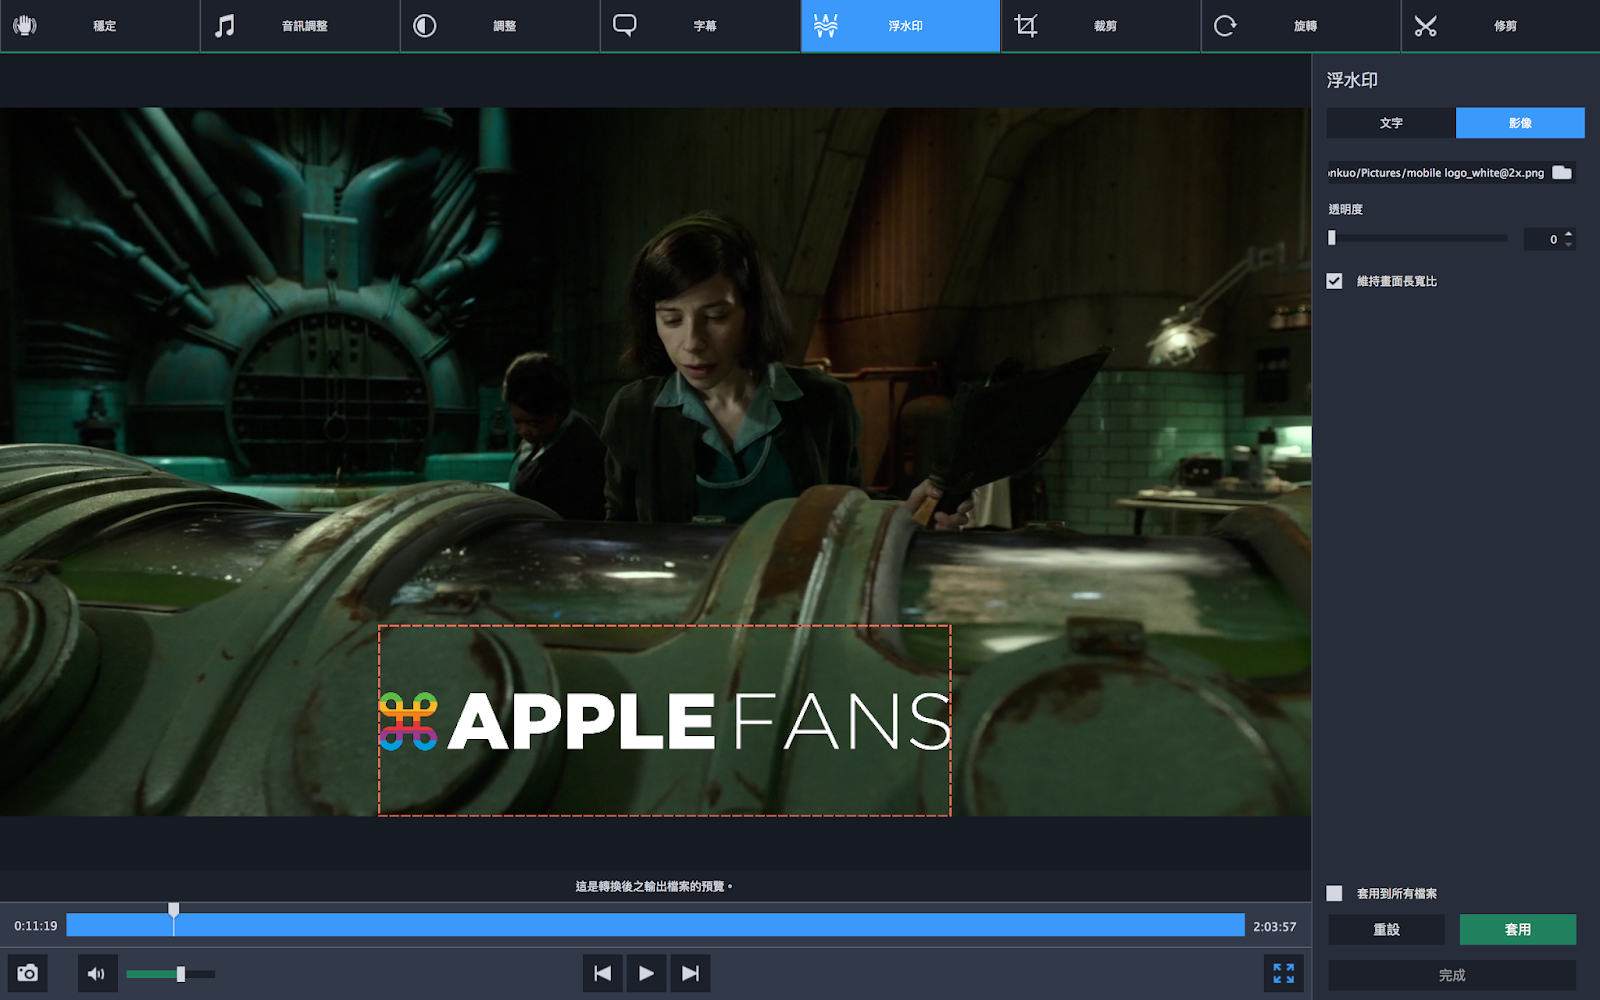Switch to the 調整 adjustments tab
Viewport: 1600px width, 1000px height.
pyautogui.click(x=500, y=26)
